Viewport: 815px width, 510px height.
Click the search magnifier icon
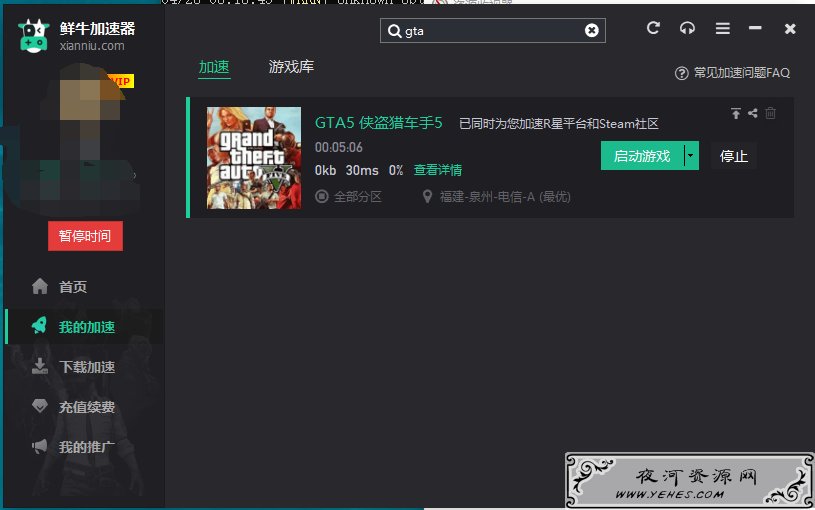[x=395, y=31]
